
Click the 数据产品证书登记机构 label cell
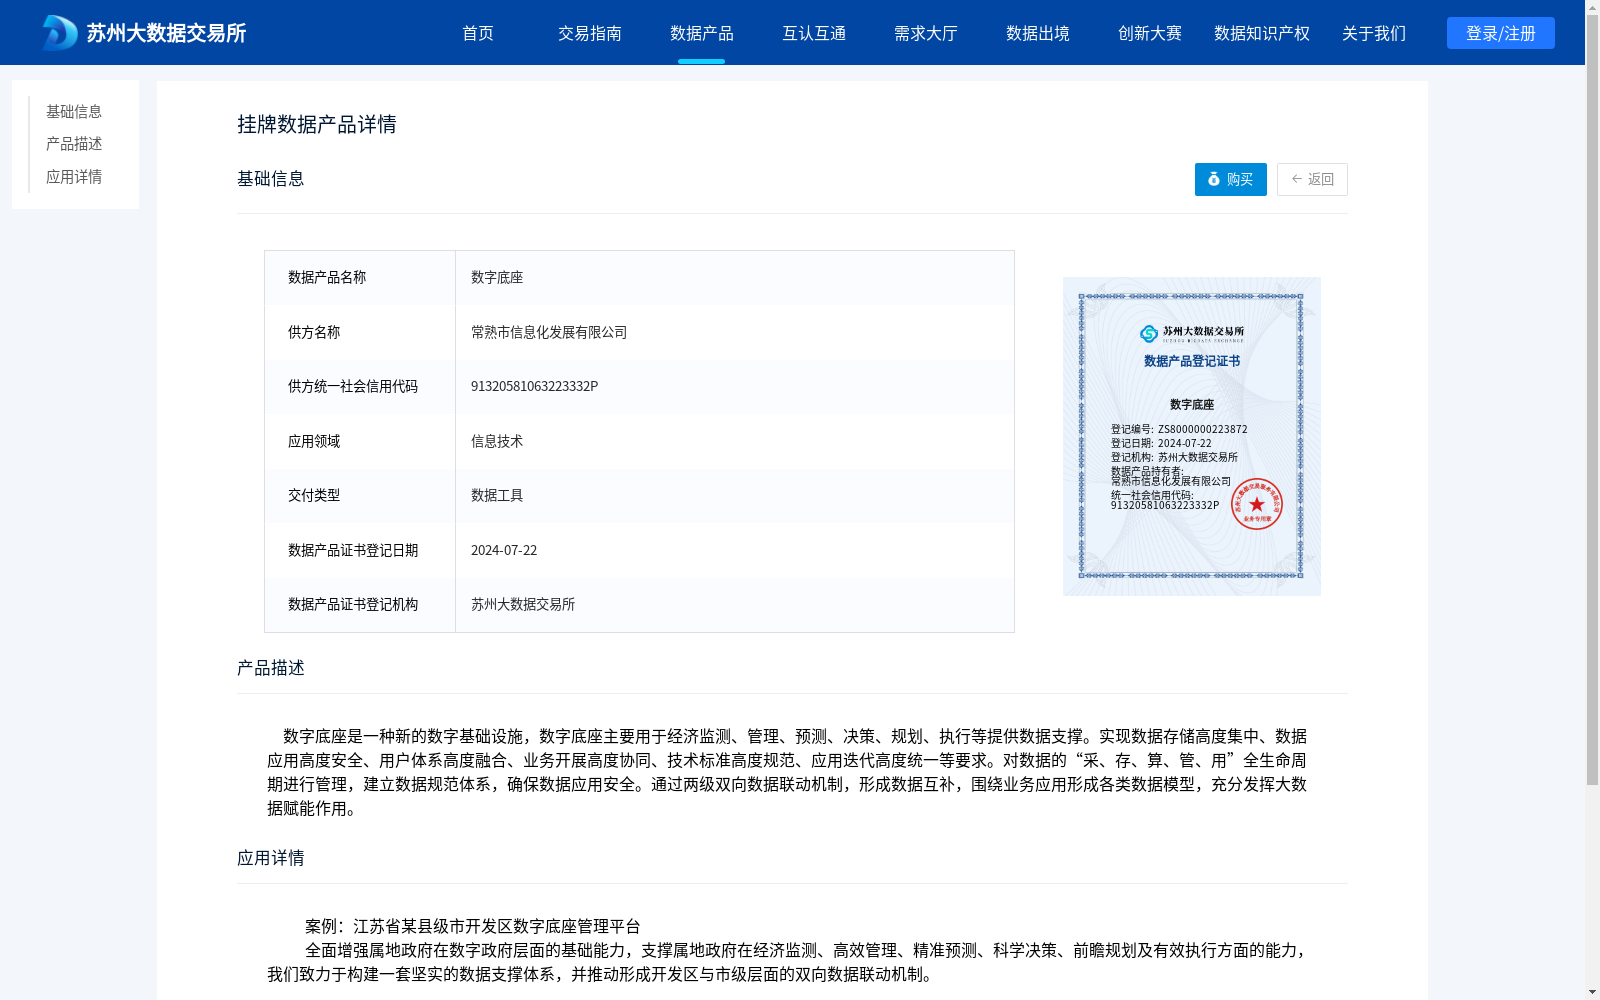tap(360, 604)
